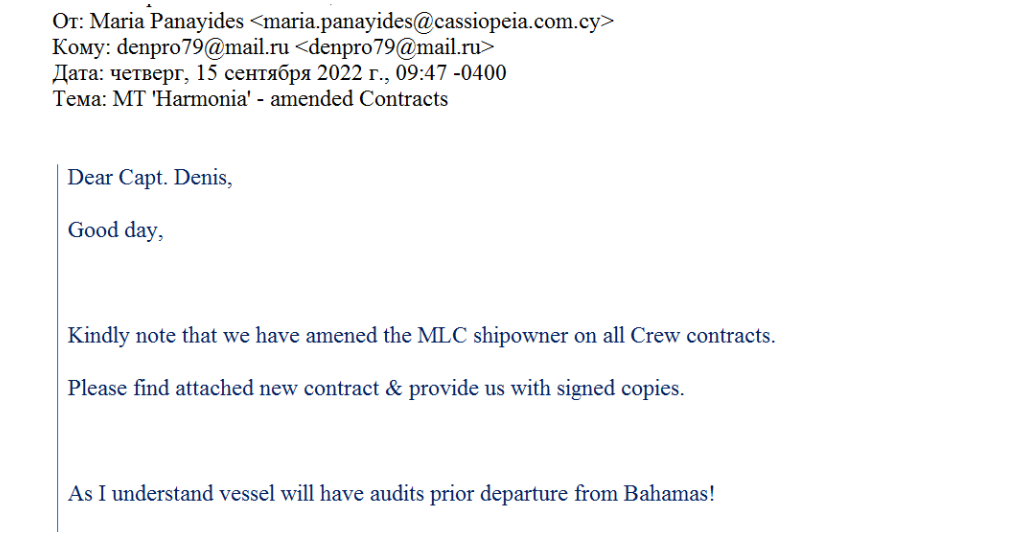Click the vertical quote bar beside the message

pos(58,340)
